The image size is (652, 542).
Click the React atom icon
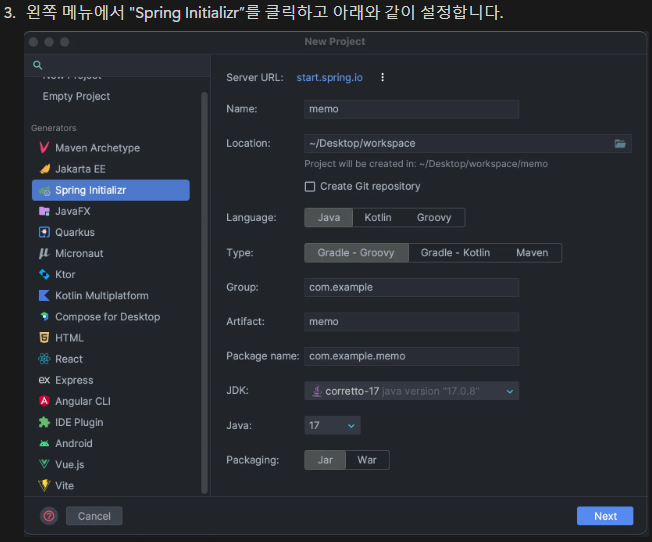[44, 359]
